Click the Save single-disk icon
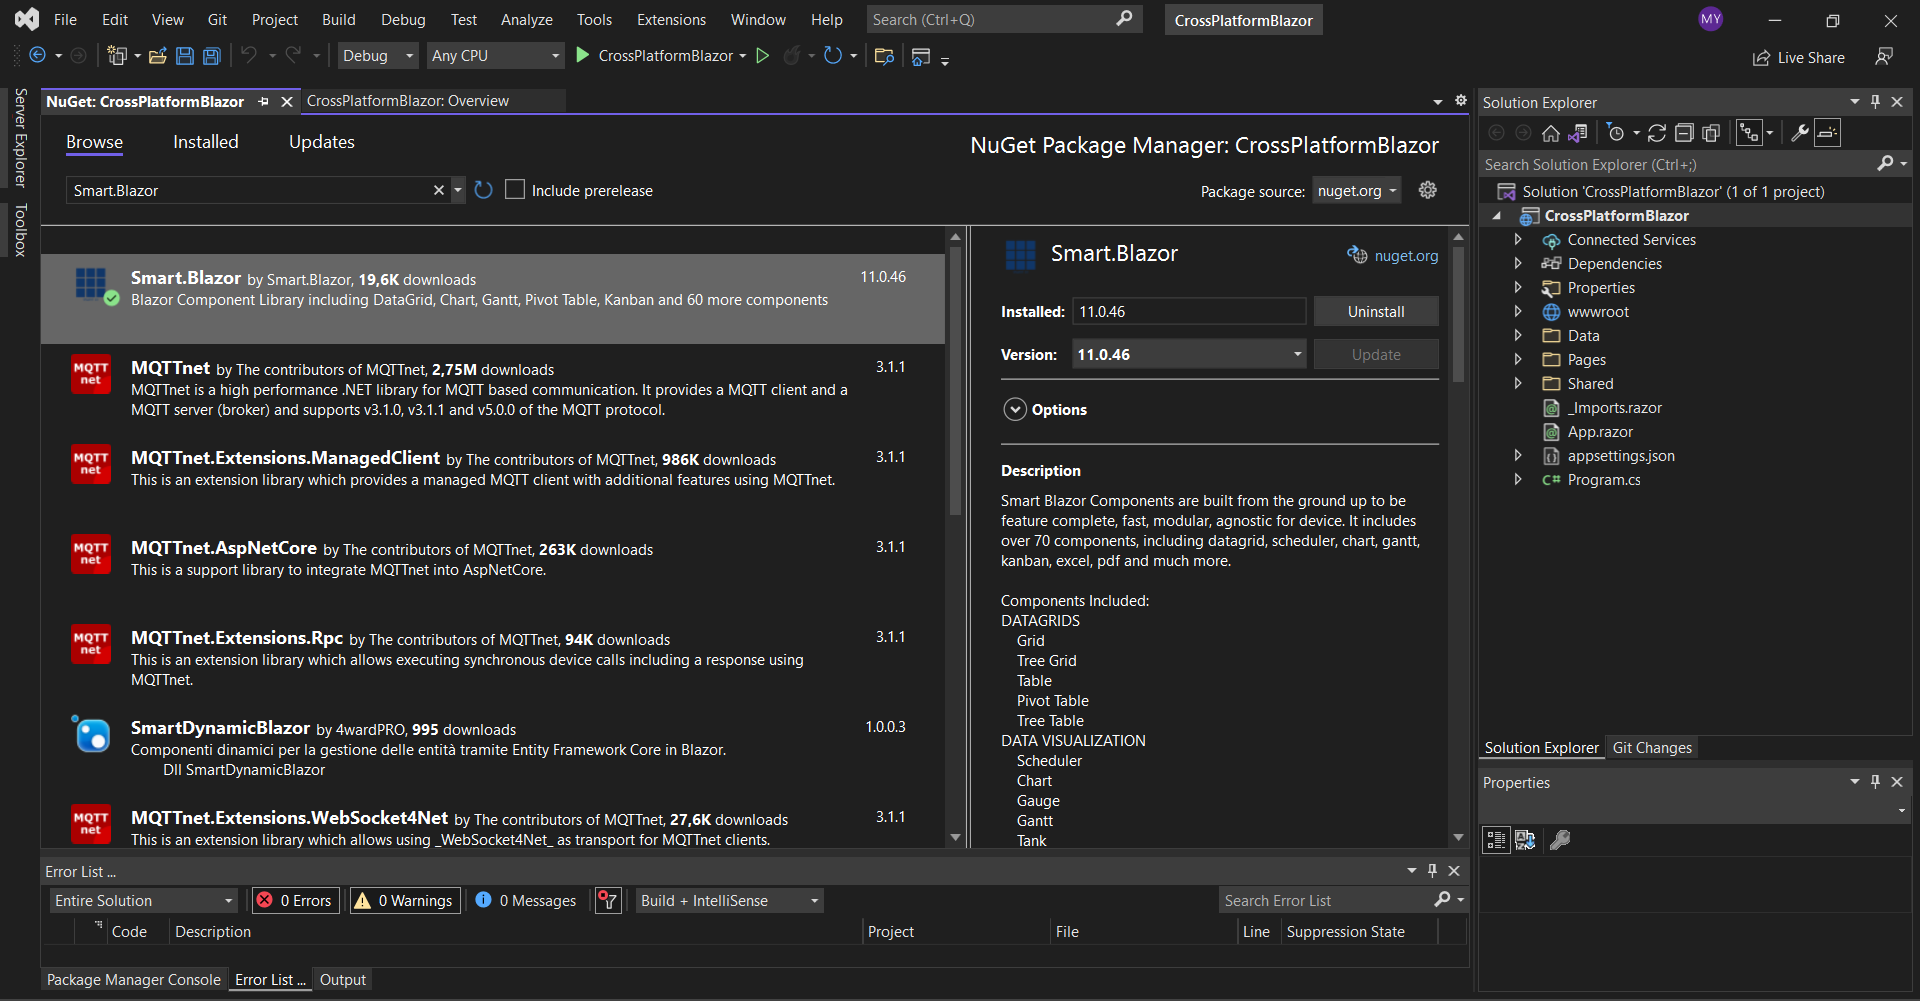The height and width of the screenshot is (1001, 1920). 185,56
